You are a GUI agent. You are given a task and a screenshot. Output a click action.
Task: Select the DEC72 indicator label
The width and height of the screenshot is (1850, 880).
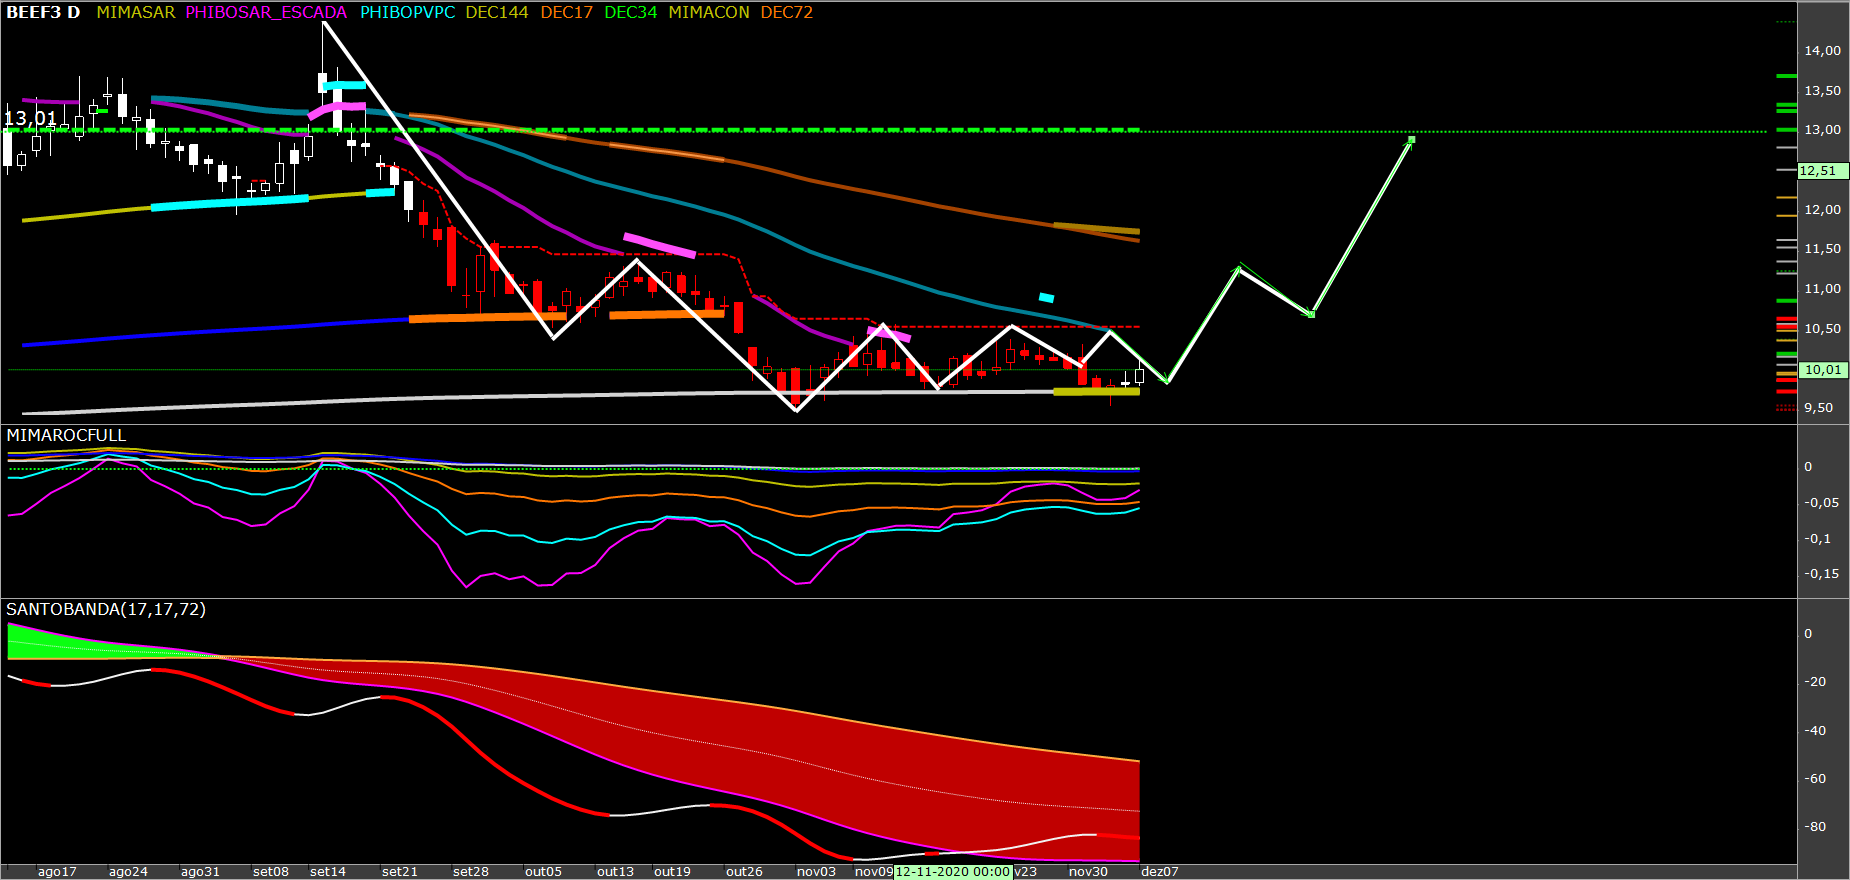786,13
